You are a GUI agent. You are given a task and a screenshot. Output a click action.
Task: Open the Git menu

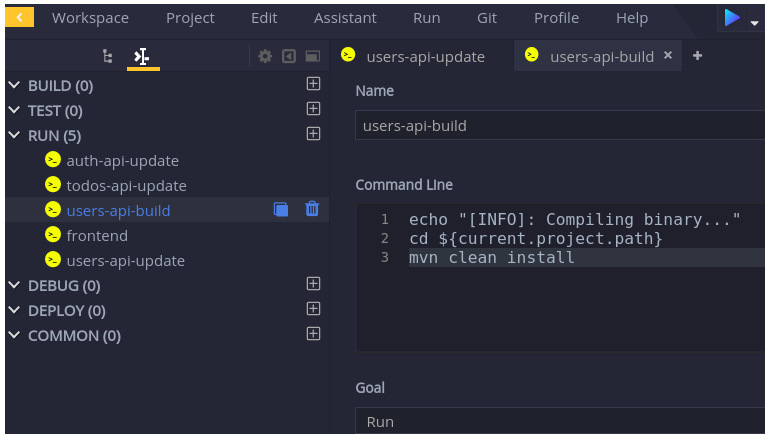487,18
